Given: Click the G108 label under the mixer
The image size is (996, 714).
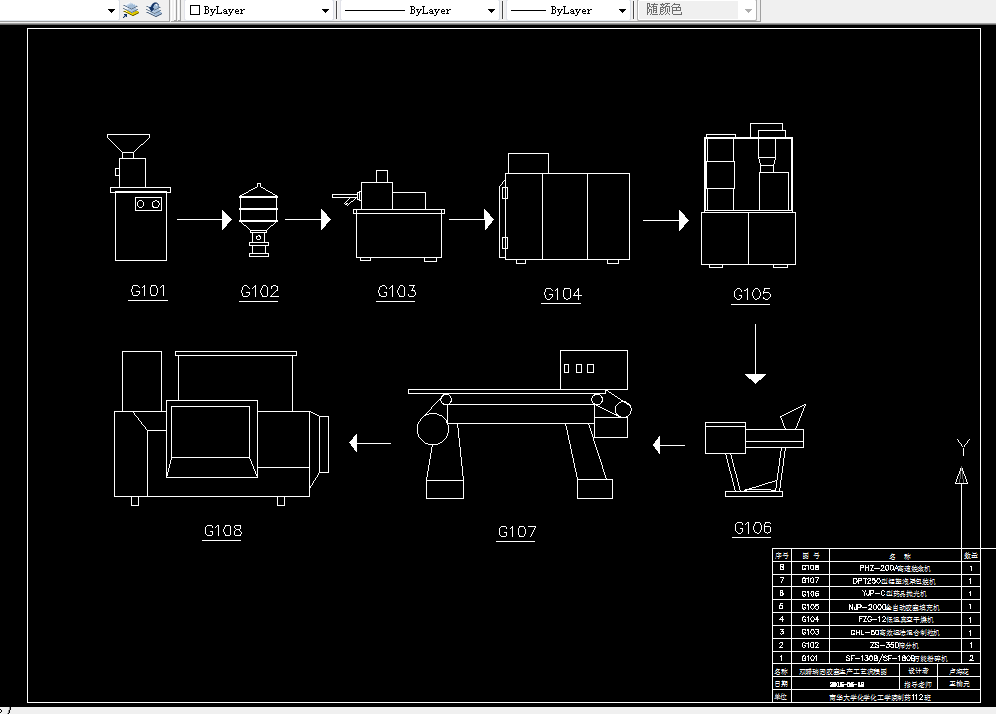Looking at the screenshot, I should pyautogui.click(x=222, y=530).
